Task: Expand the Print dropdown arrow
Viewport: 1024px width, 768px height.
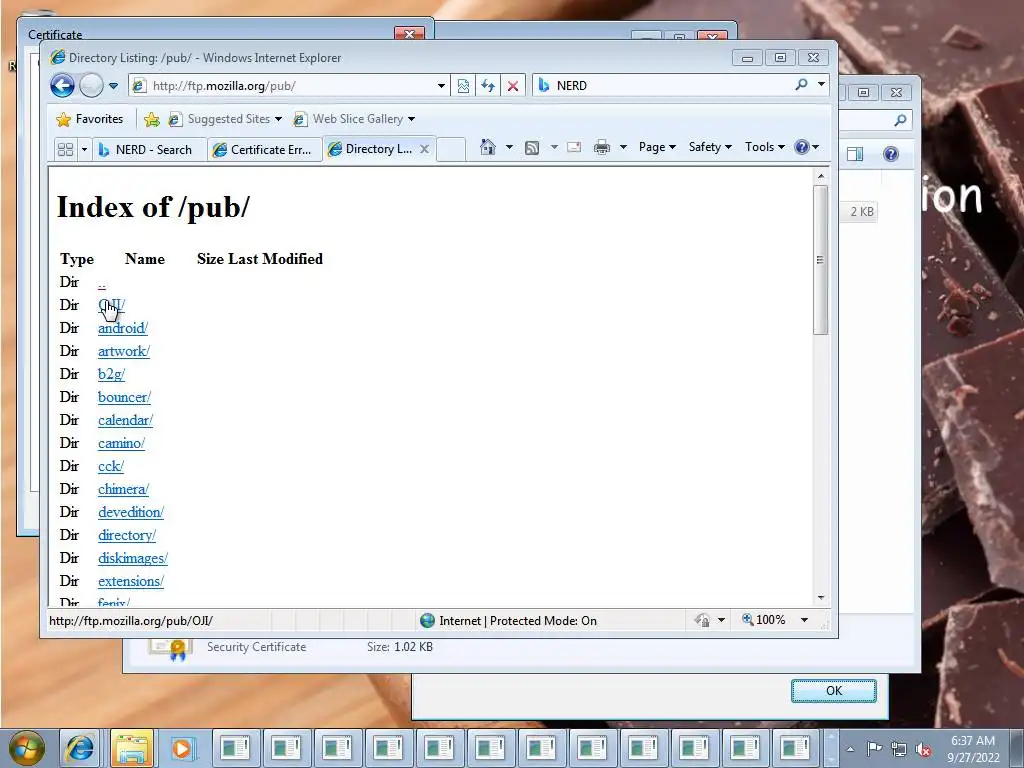Action: (x=623, y=147)
